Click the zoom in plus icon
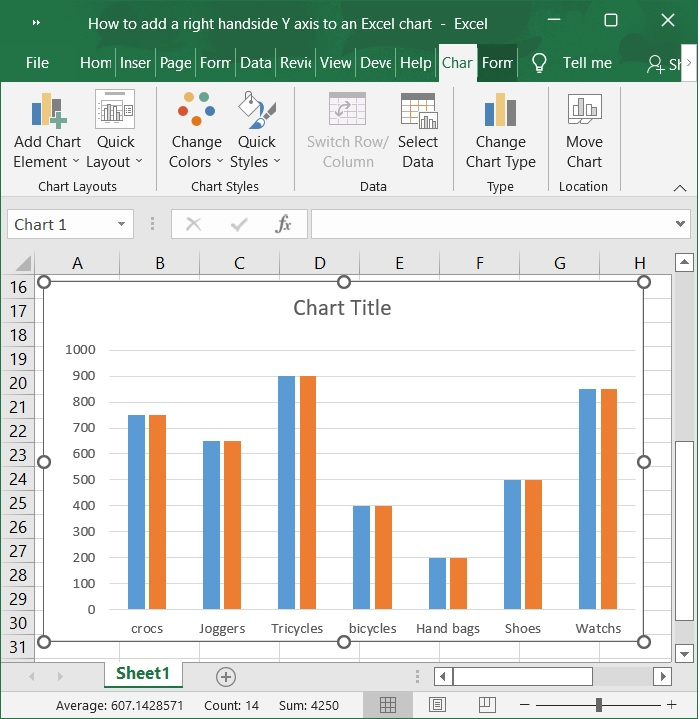Viewport: 700px width, 719px height. pyautogui.click(x=672, y=705)
